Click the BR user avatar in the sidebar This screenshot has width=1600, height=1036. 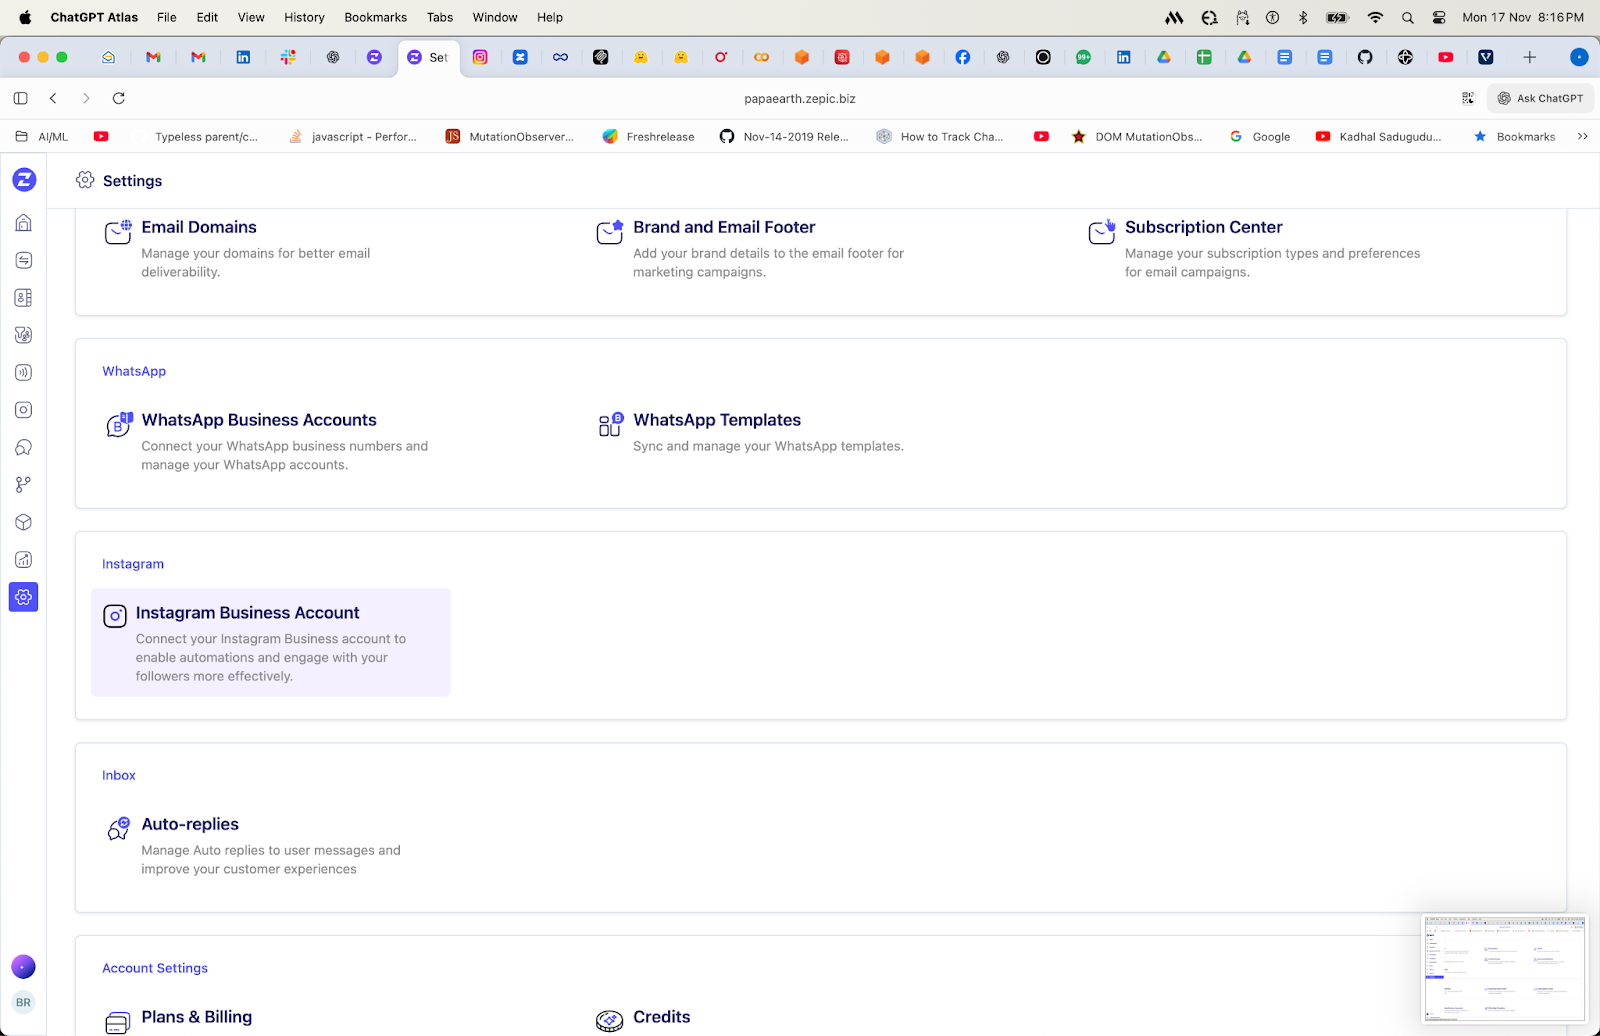(23, 1002)
